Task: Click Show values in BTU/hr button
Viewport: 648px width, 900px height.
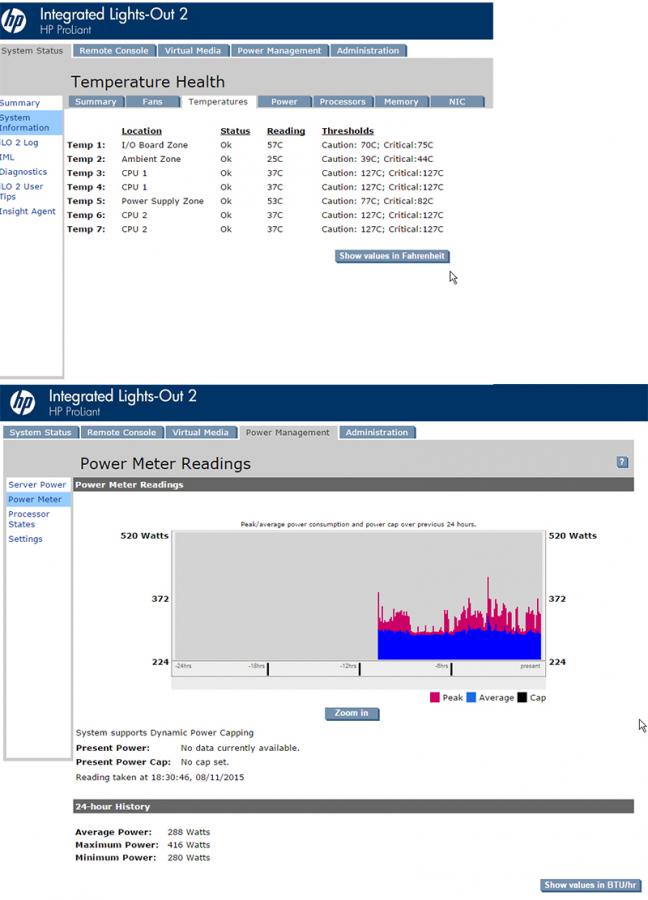Action: pos(590,885)
